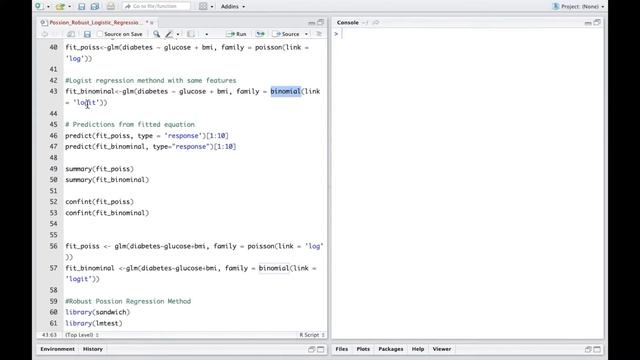Open the Project: (None) menu
The width and height of the screenshot is (640, 360).
click(578, 7)
